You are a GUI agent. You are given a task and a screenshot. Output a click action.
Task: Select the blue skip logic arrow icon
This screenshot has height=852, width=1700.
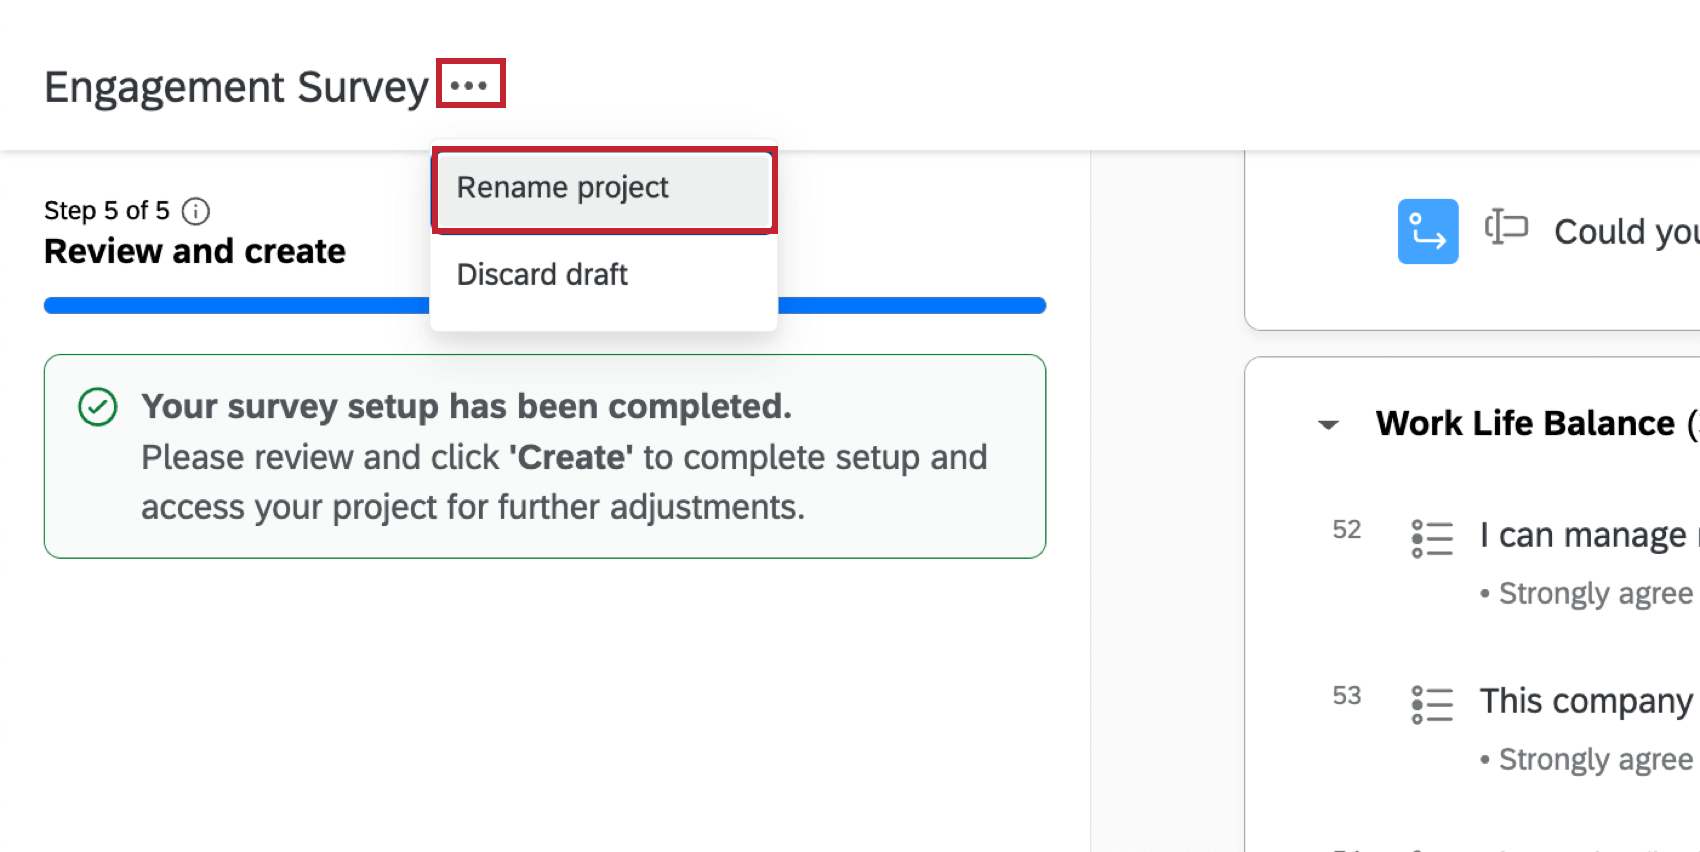pyautogui.click(x=1427, y=231)
